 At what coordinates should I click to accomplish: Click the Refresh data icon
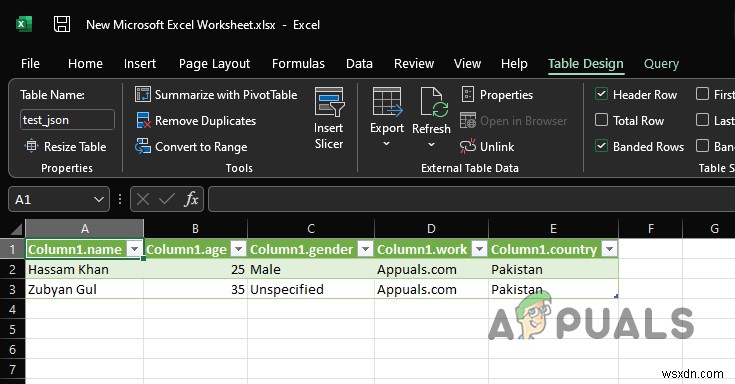click(x=434, y=102)
